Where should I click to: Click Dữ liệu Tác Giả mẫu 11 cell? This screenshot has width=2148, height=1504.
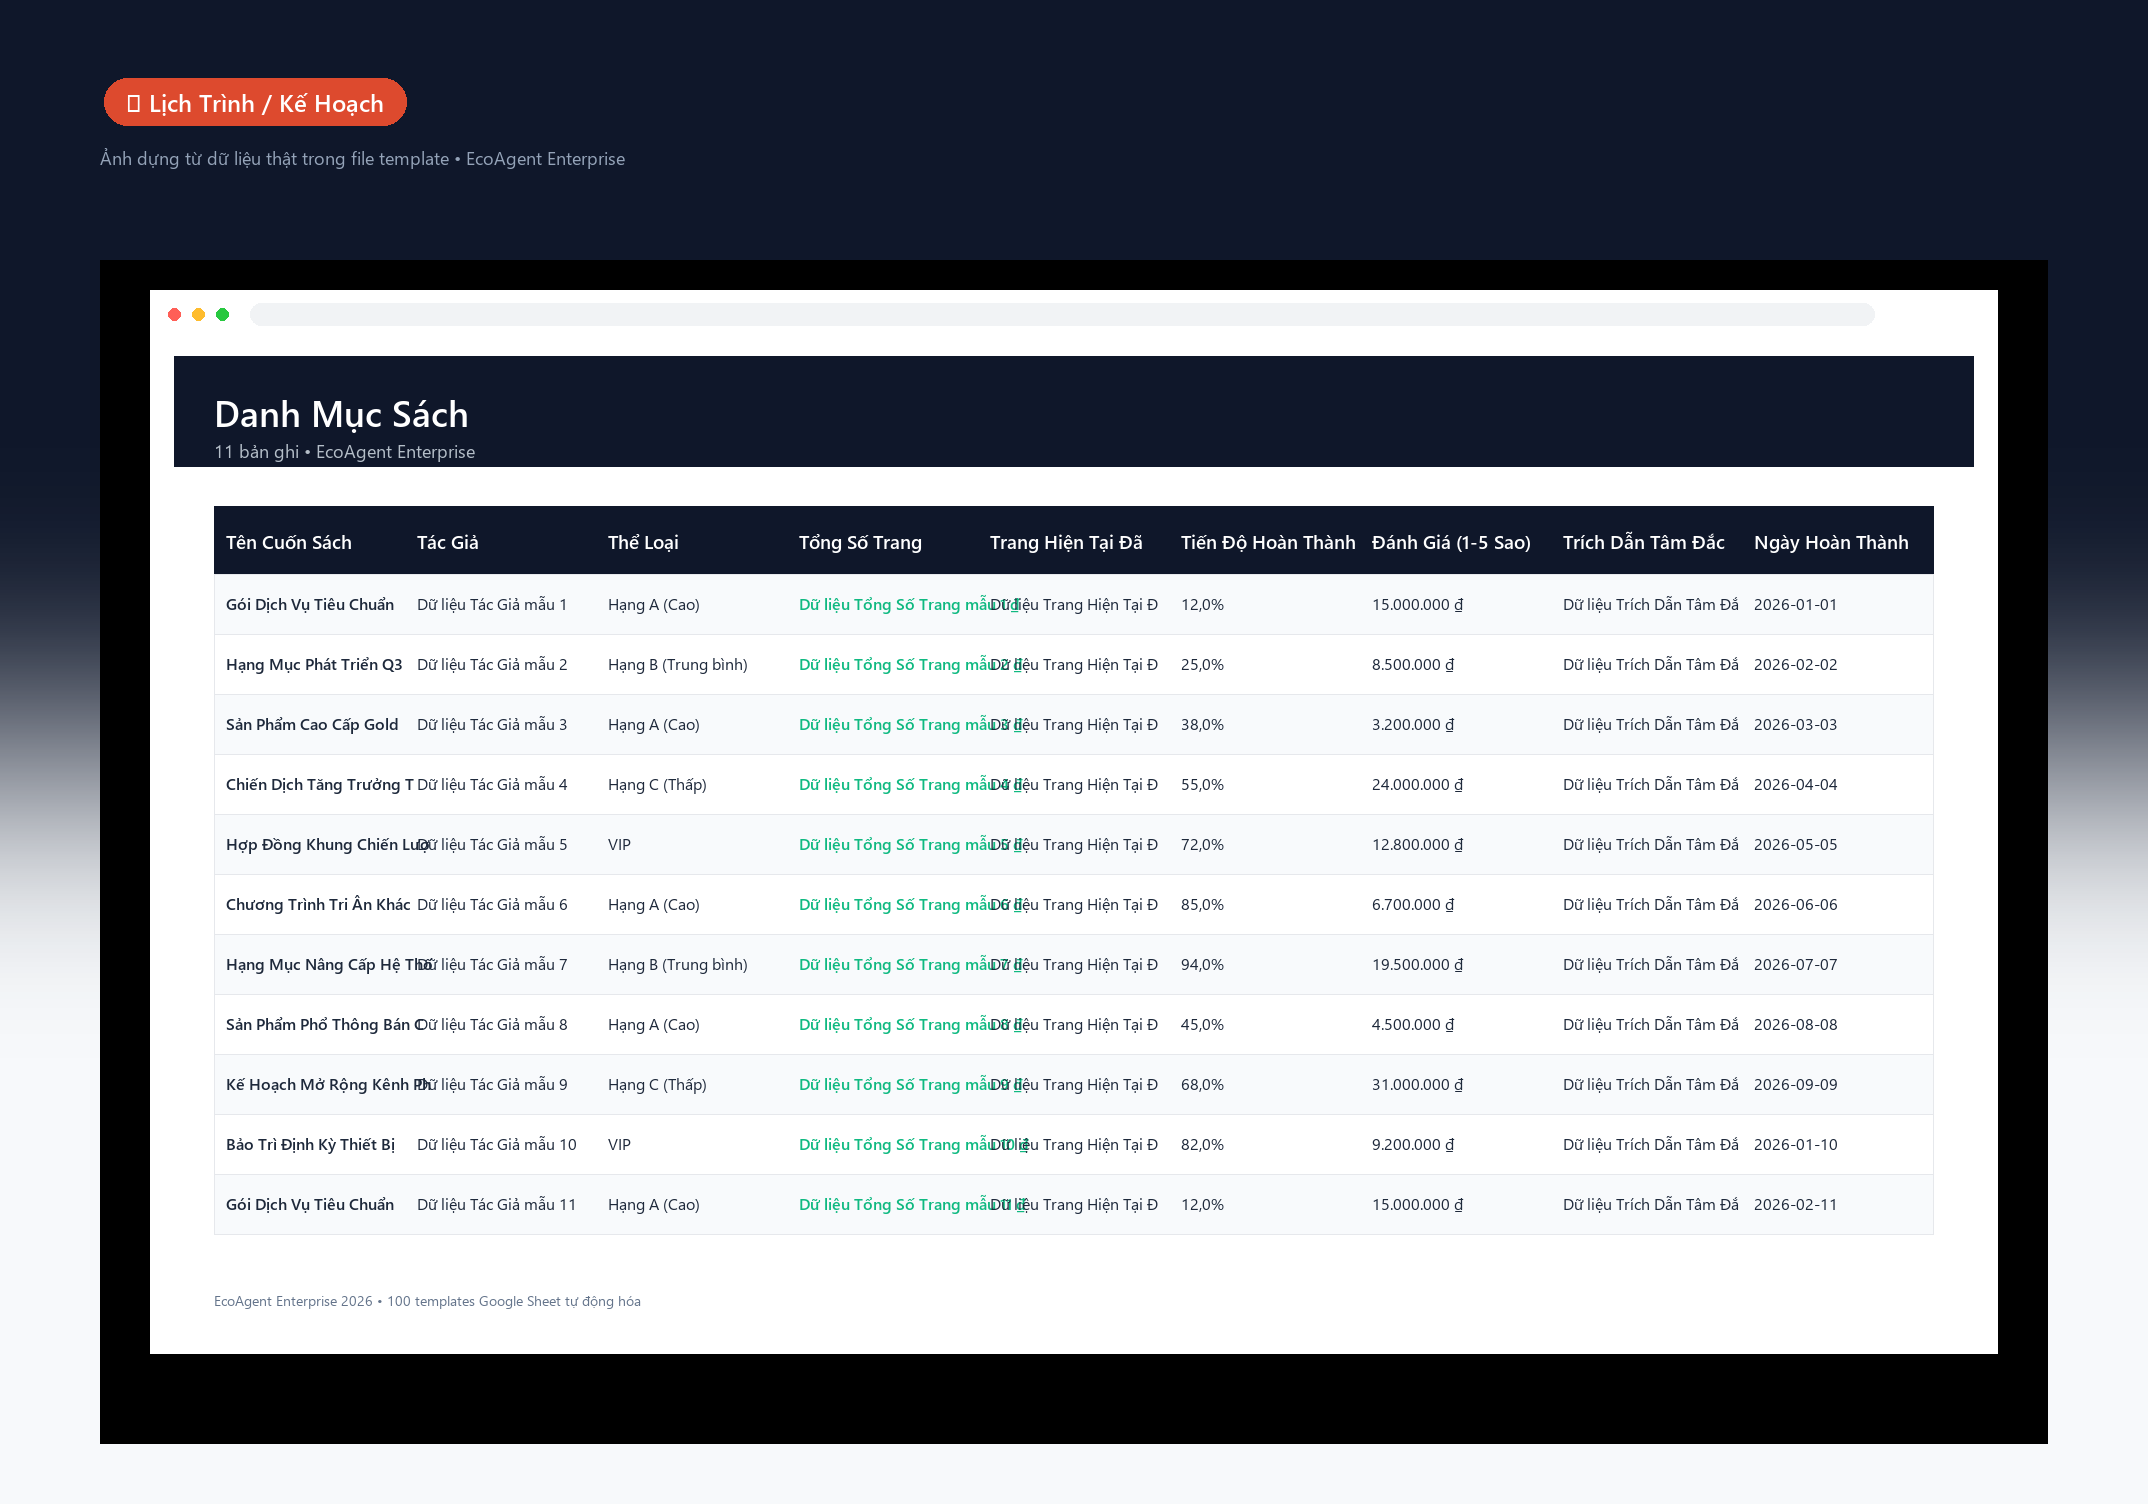[x=497, y=1204]
